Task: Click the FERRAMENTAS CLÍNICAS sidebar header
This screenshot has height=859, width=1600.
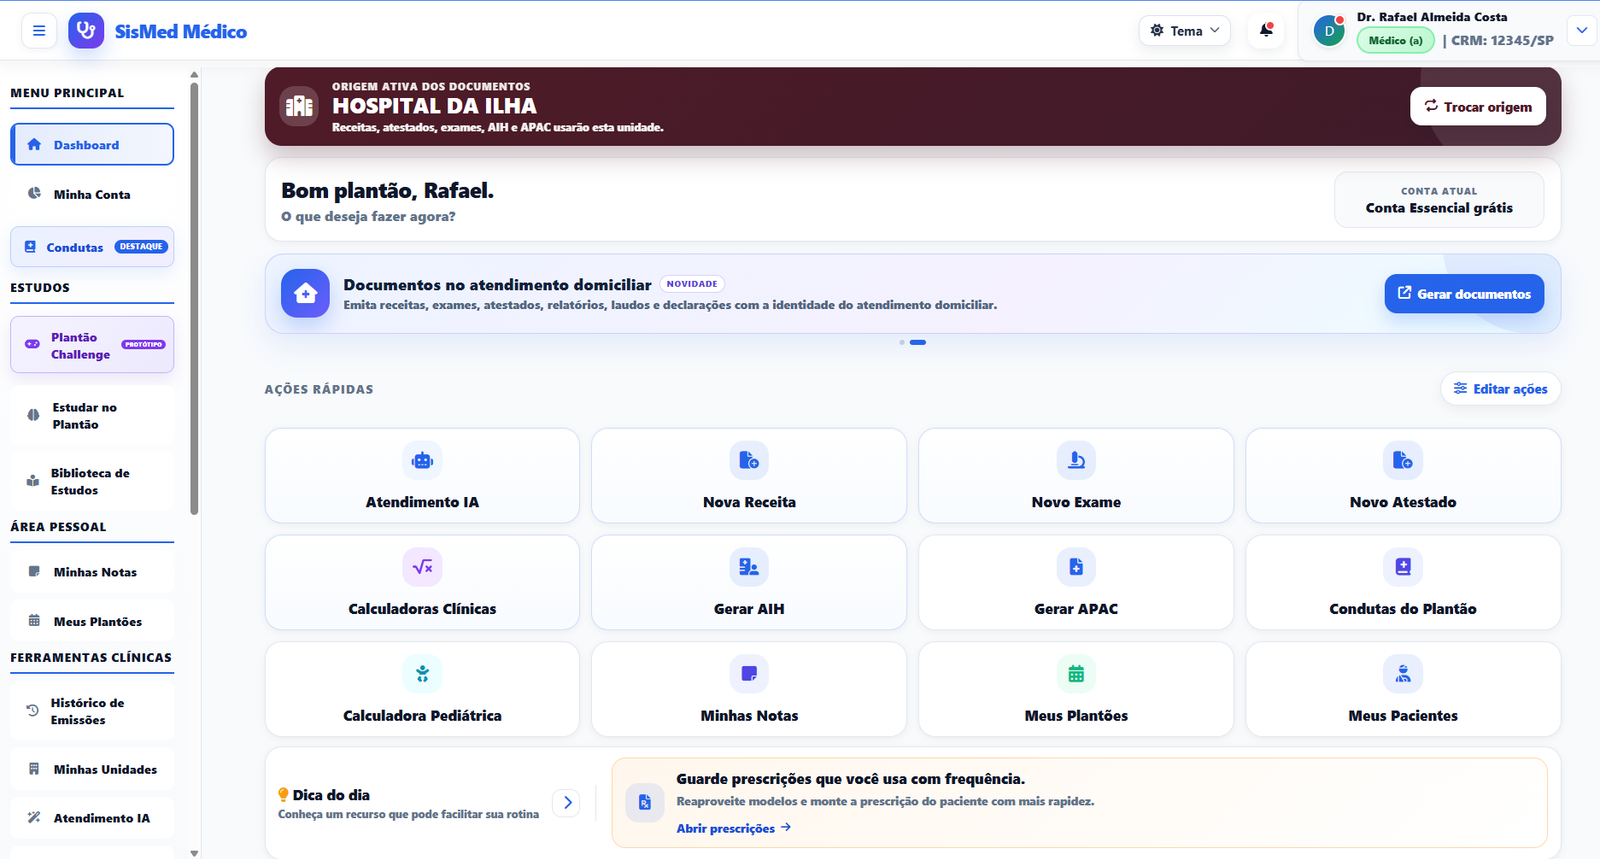Action: point(91,657)
